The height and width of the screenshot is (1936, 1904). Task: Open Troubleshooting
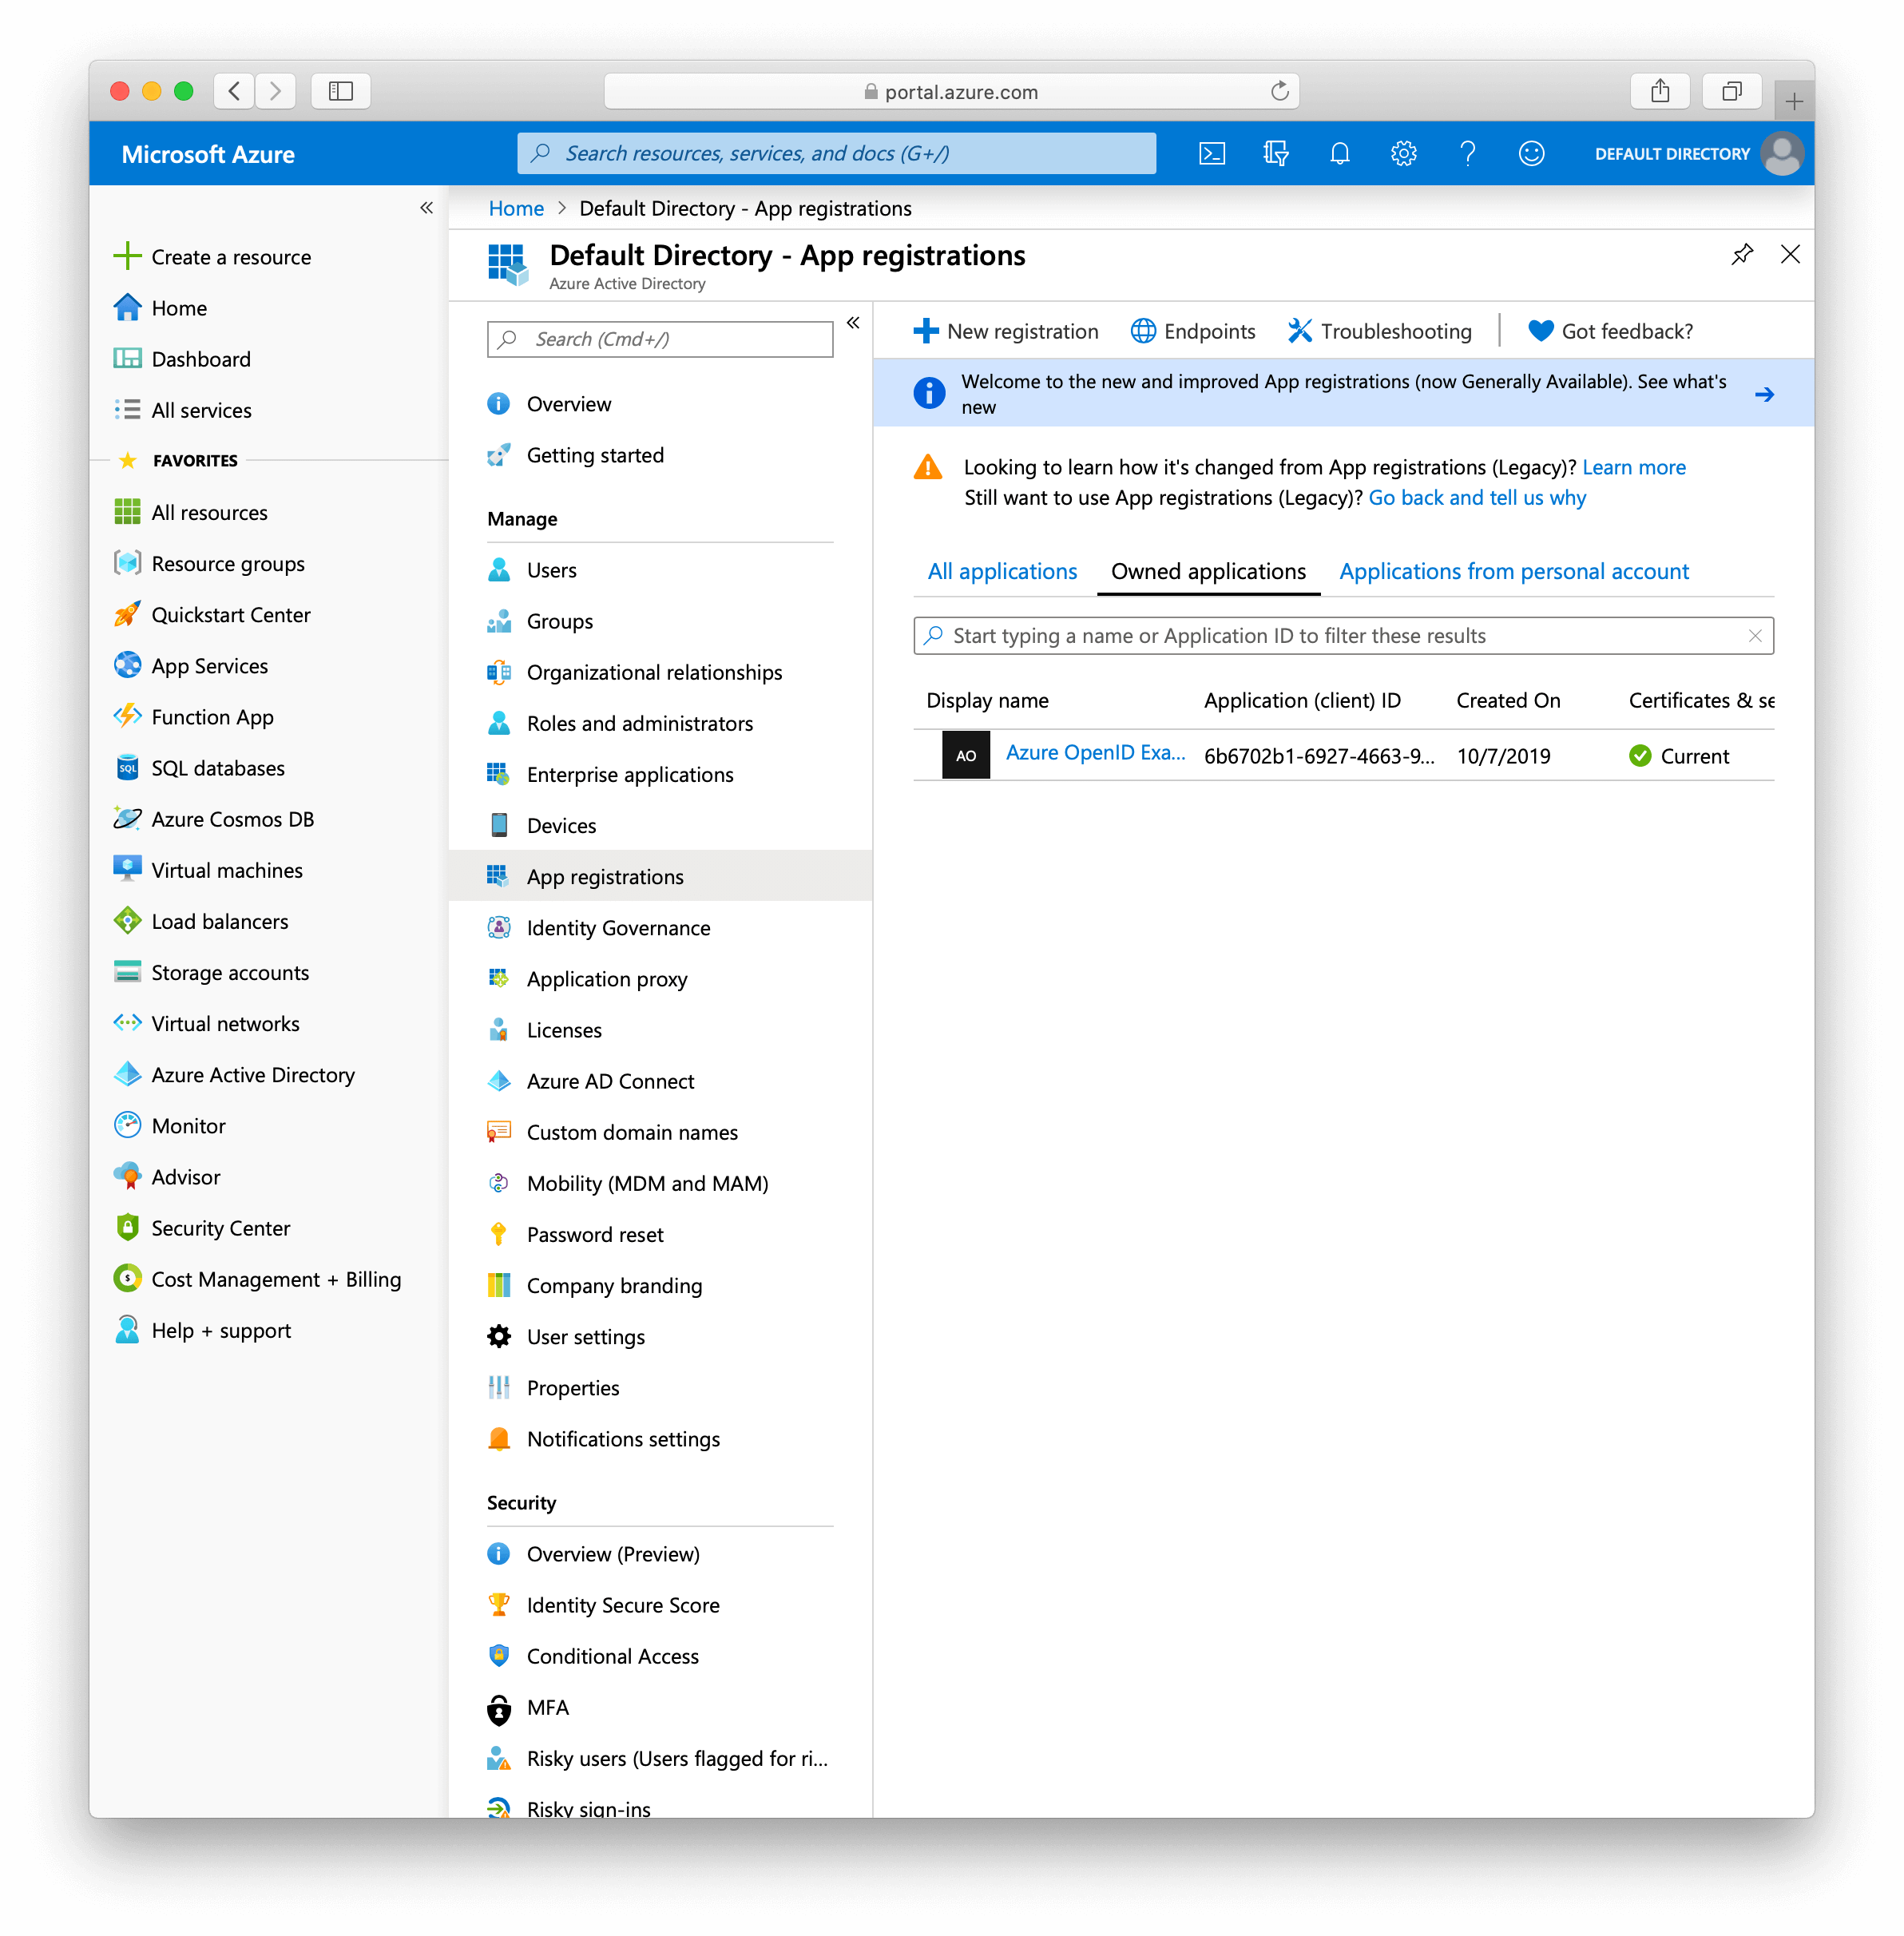click(x=1379, y=331)
